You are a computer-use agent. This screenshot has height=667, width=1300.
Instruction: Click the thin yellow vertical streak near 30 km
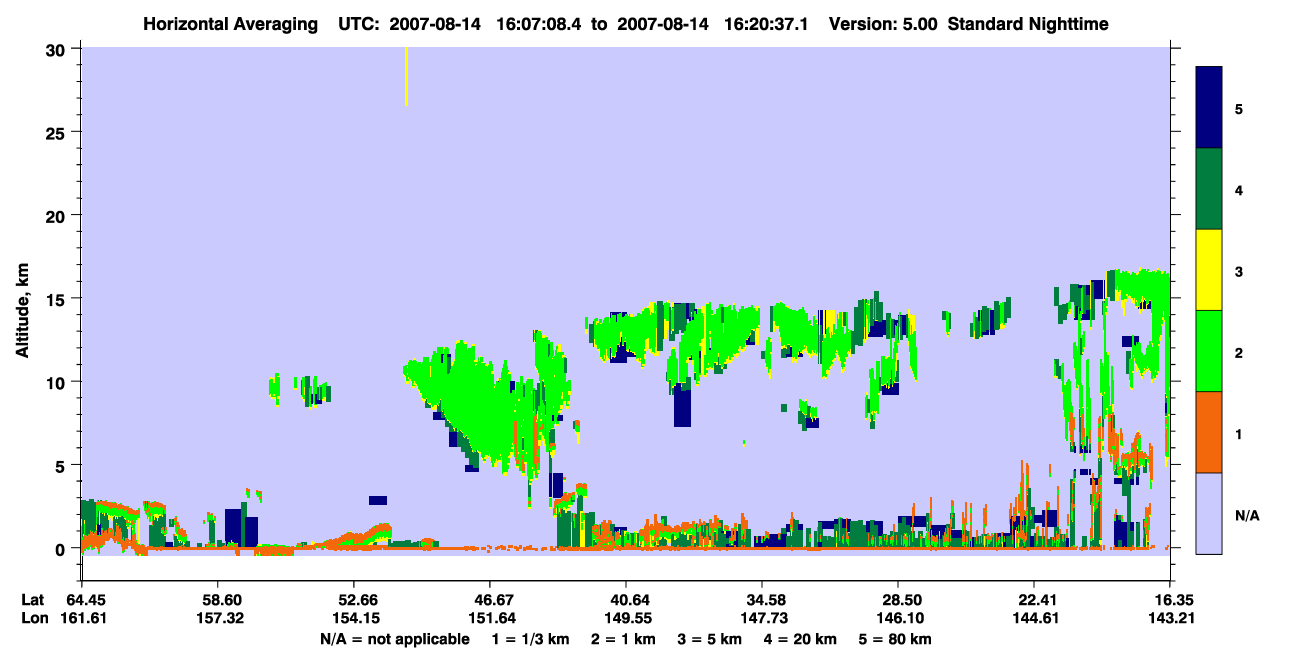click(x=406, y=76)
